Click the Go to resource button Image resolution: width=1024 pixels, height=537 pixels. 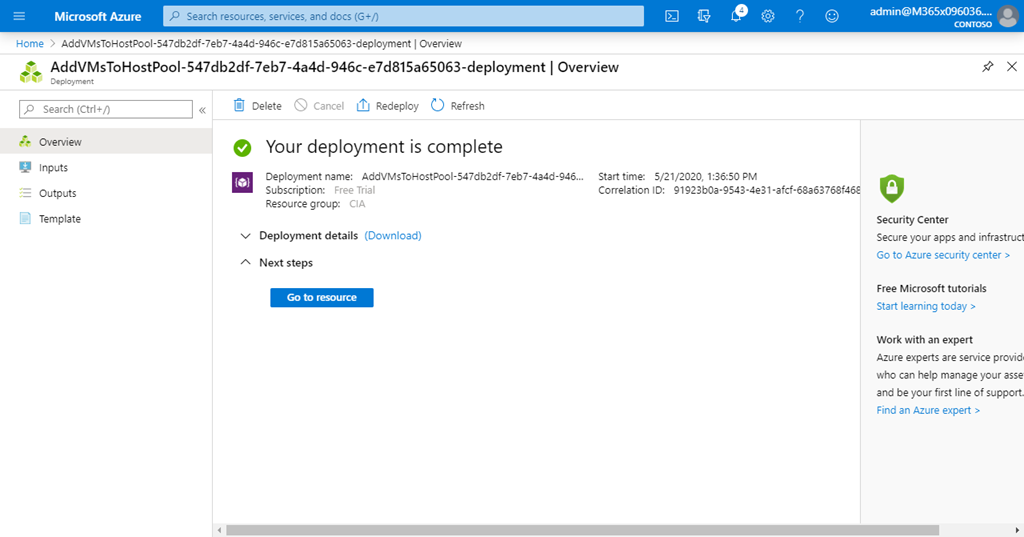321,297
